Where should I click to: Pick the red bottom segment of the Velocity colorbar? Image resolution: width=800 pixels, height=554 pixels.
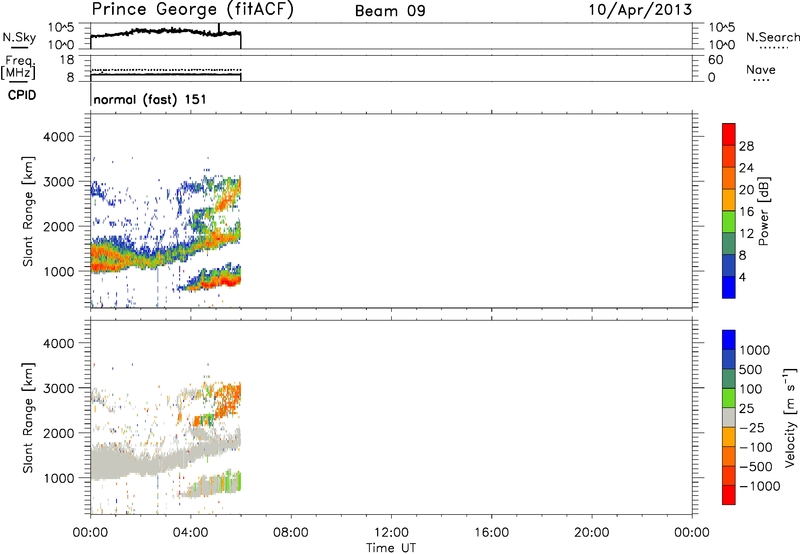(x=729, y=495)
